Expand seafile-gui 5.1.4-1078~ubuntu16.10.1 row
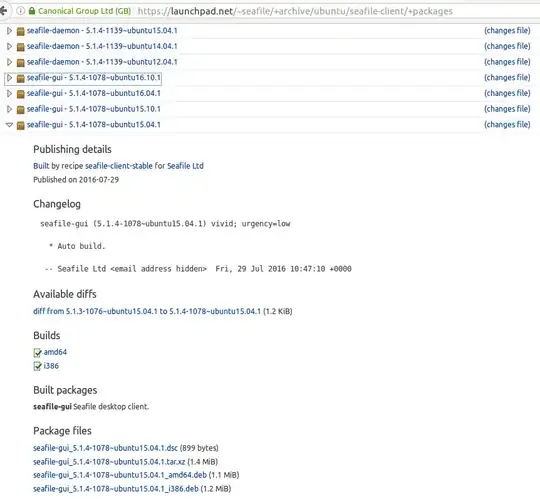 (9, 78)
